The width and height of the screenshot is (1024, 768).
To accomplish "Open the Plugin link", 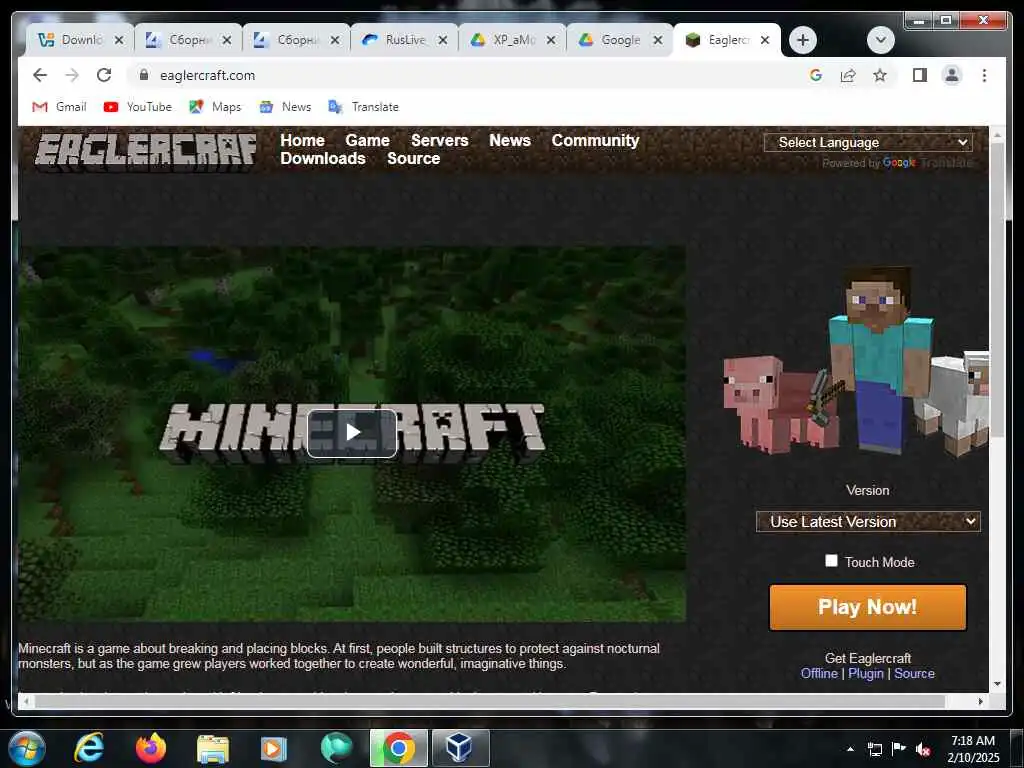I will click(x=866, y=673).
